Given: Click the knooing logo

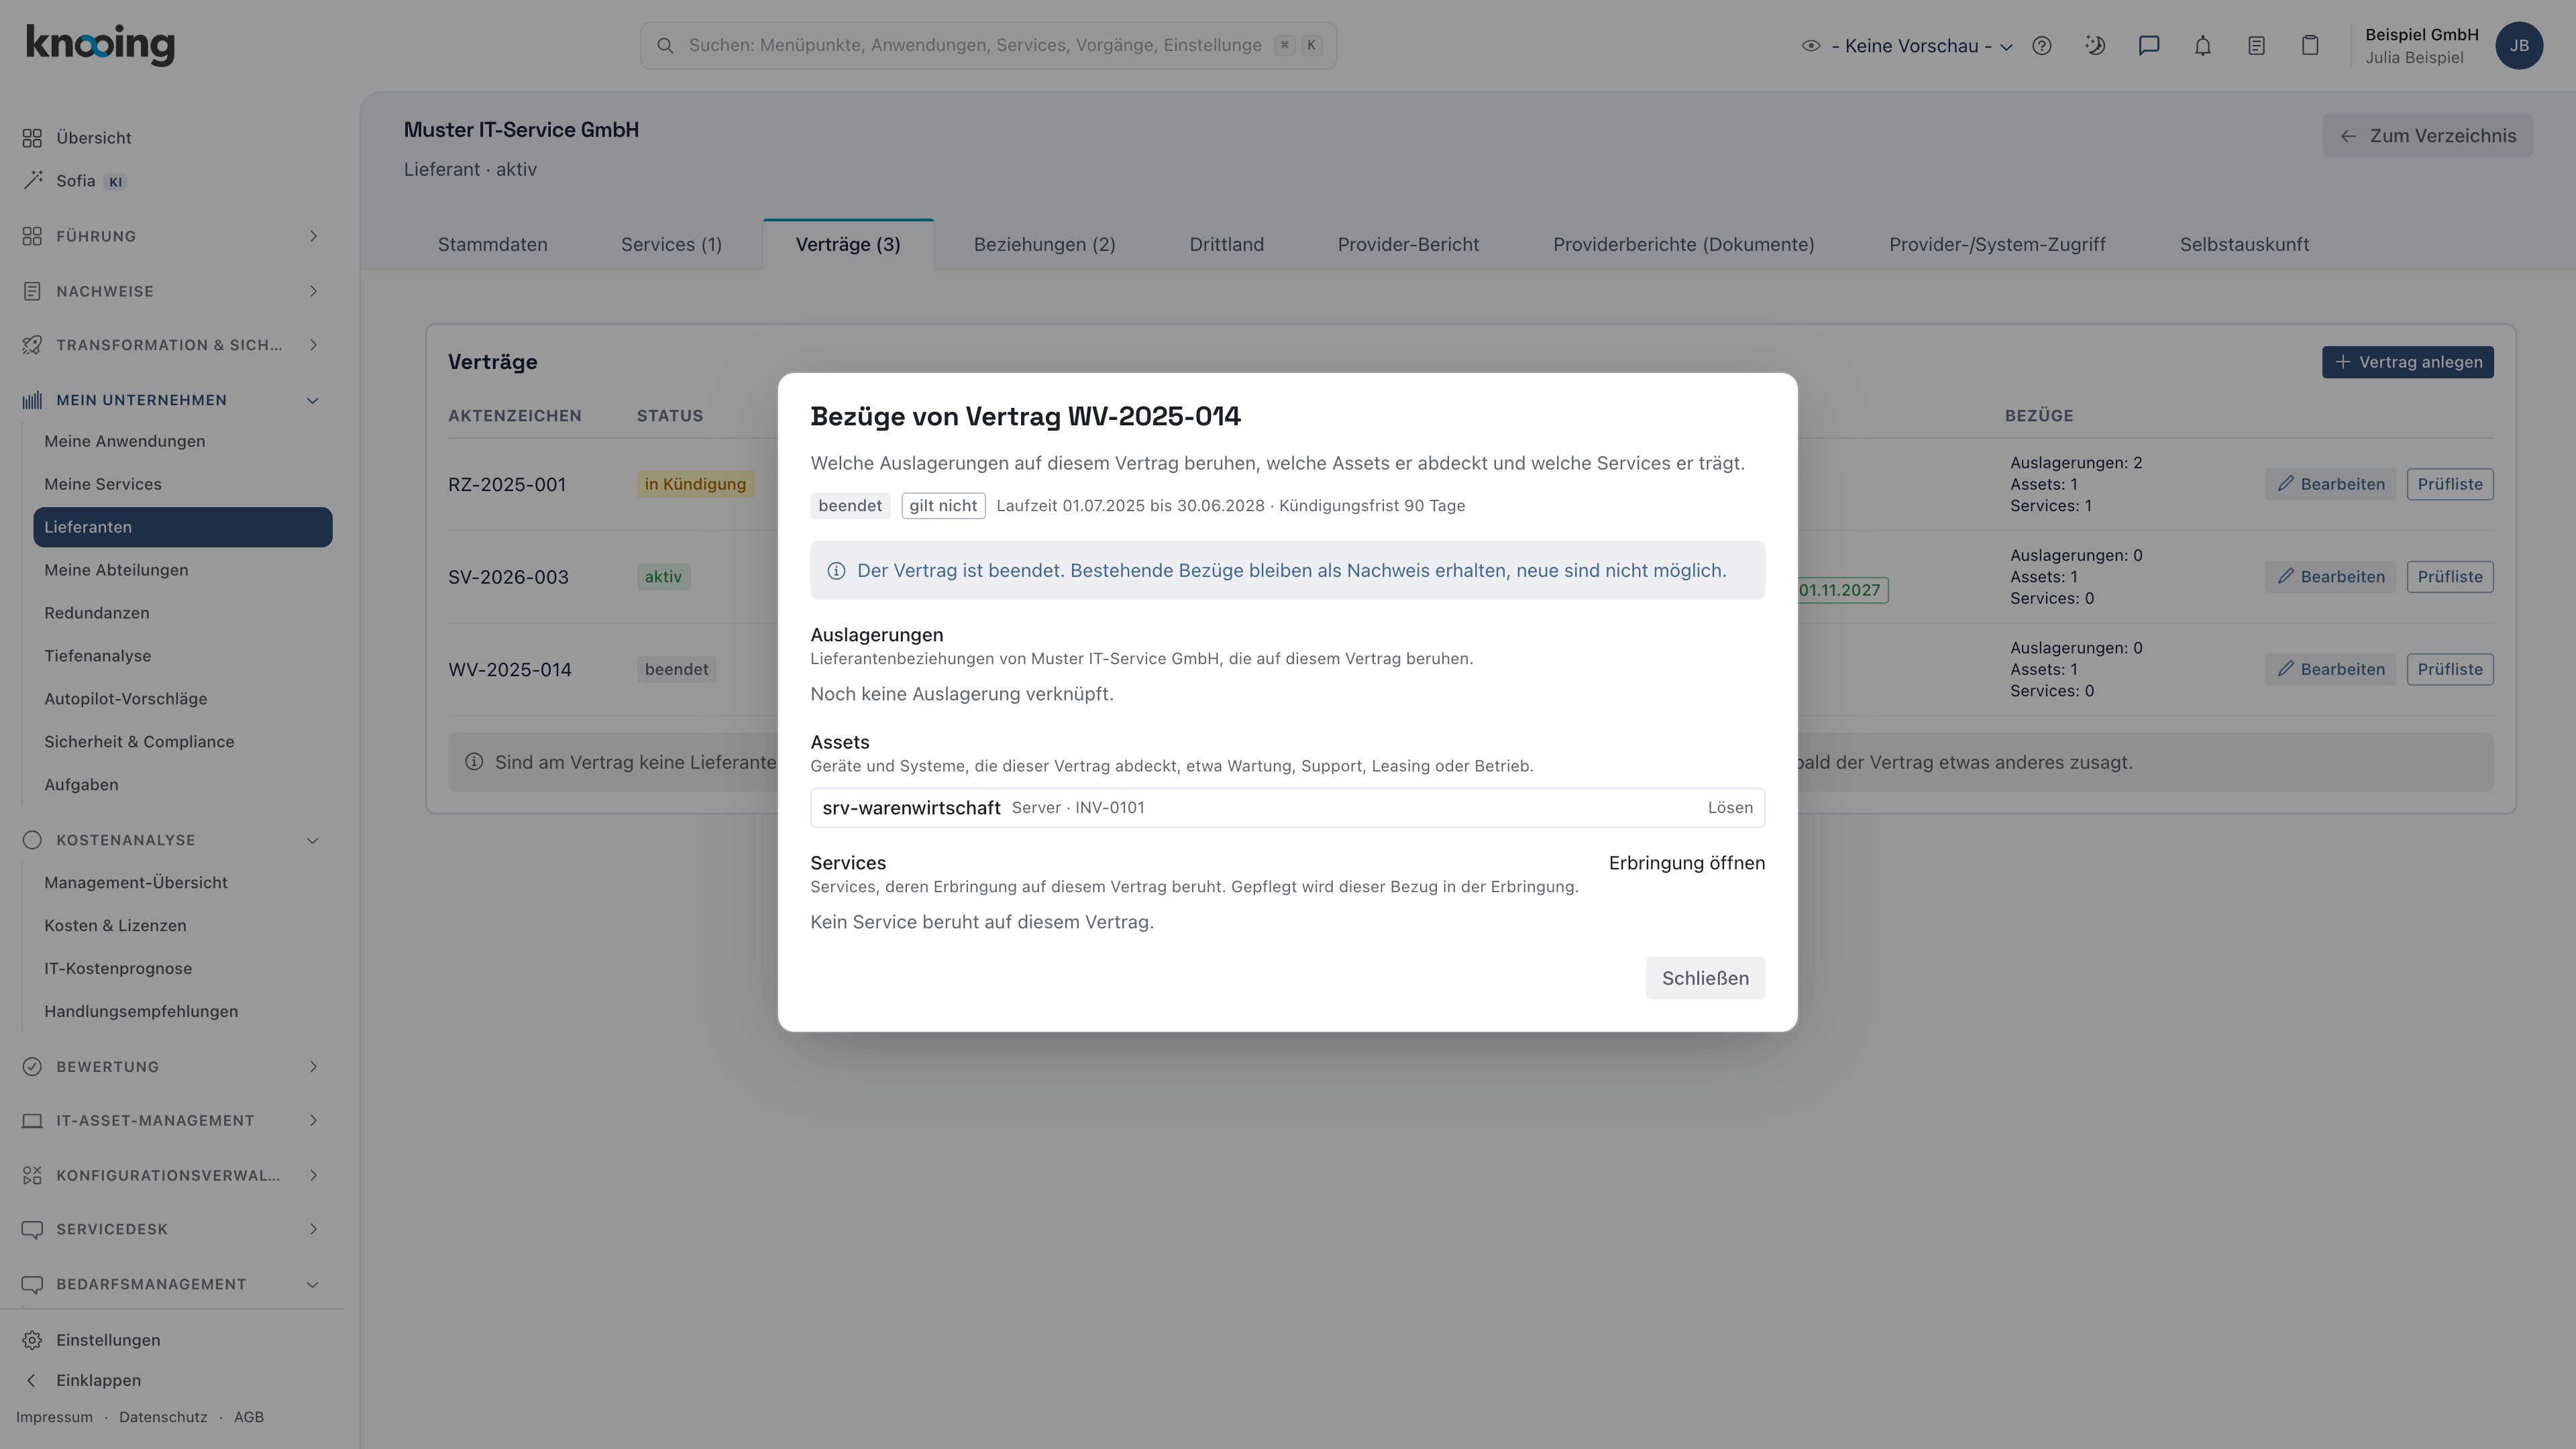Looking at the screenshot, I should click(x=100, y=45).
